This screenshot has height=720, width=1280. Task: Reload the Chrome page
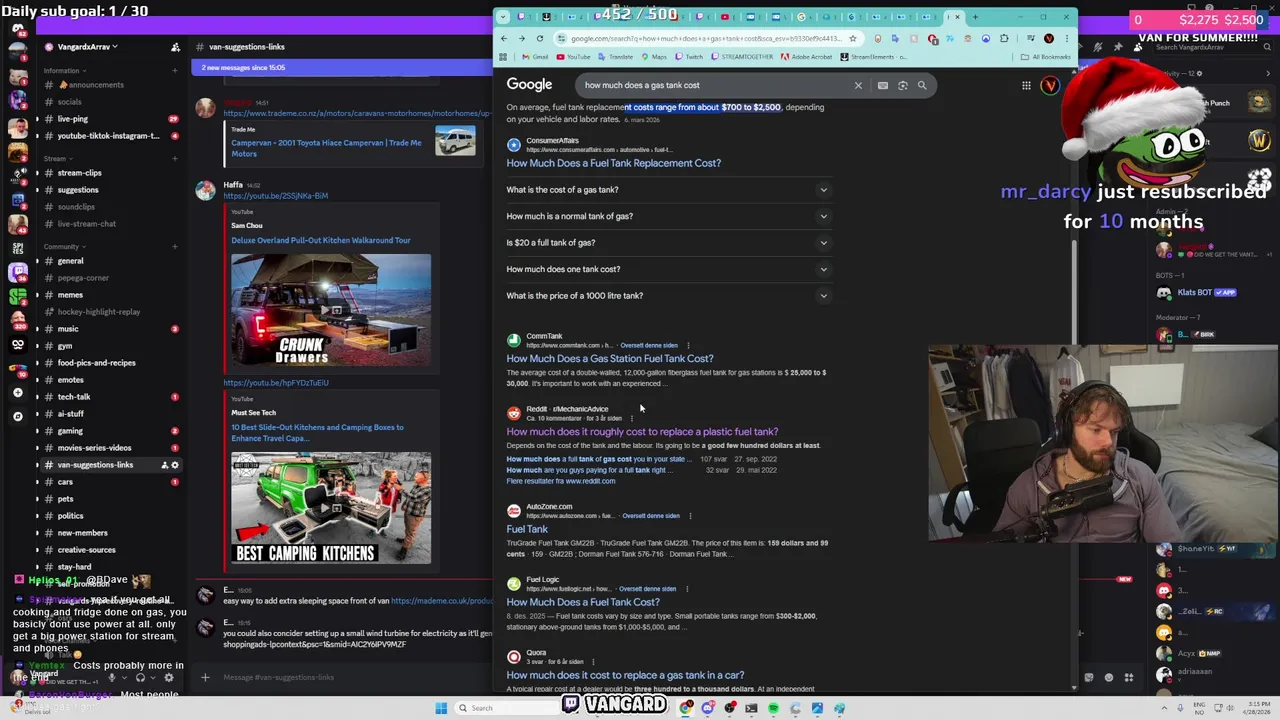pyautogui.click(x=540, y=38)
